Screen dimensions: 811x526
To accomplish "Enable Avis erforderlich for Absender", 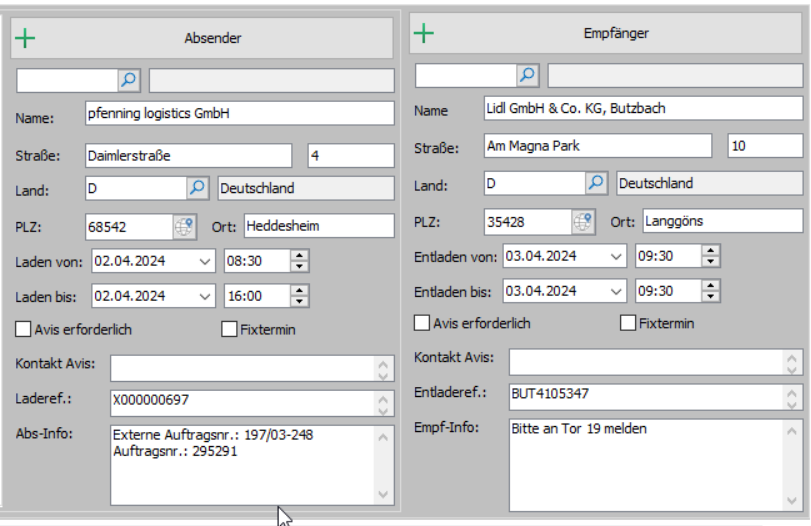I will pyautogui.click(x=23, y=329).
